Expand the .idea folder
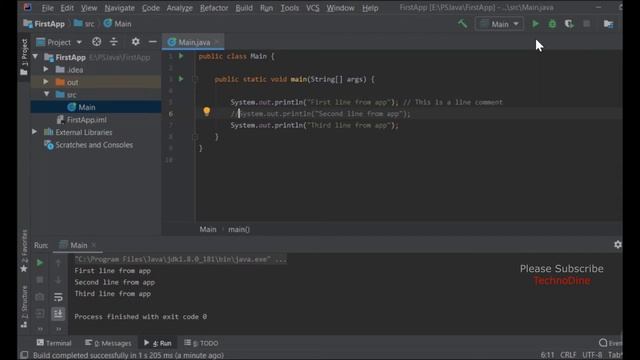Screen dimensions: 640x360 [46, 69]
